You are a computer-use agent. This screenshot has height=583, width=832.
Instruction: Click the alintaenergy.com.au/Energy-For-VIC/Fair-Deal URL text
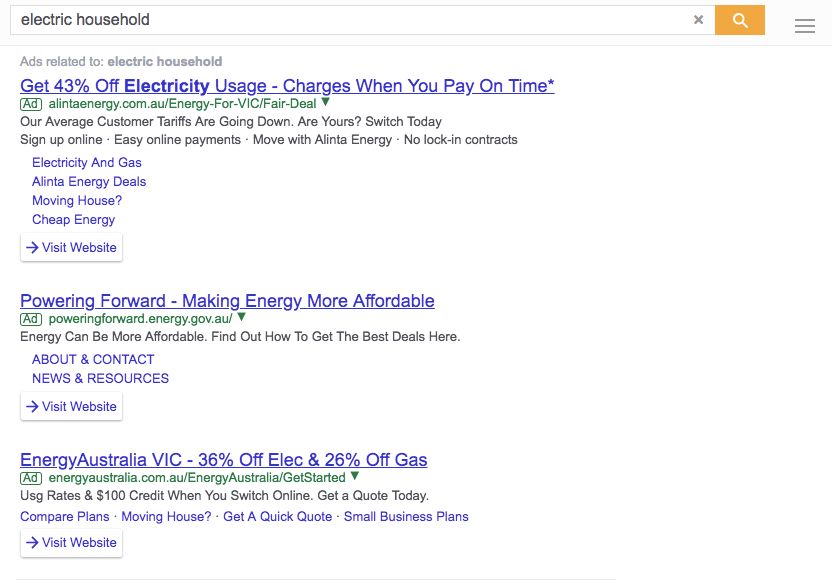tap(183, 104)
